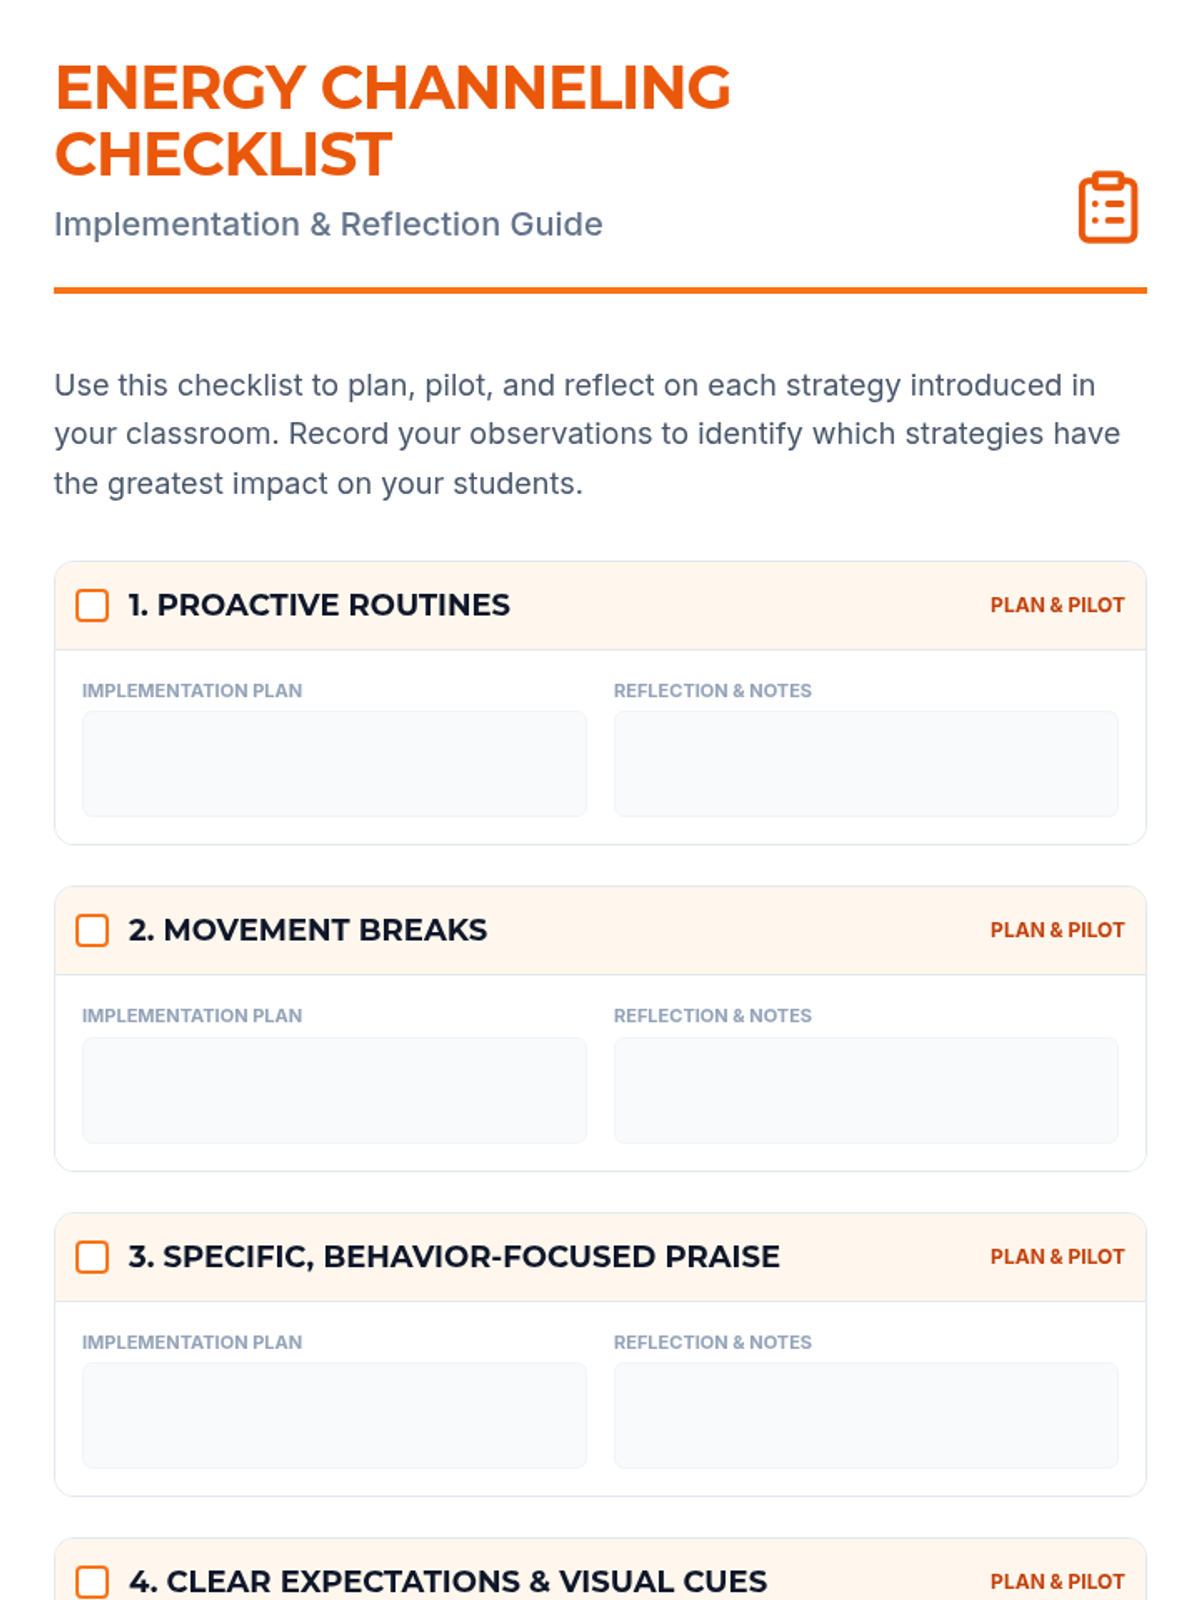The image size is (1200, 1600).
Task: Tick the Movement Breaks checkbox
Action: tap(92, 930)
